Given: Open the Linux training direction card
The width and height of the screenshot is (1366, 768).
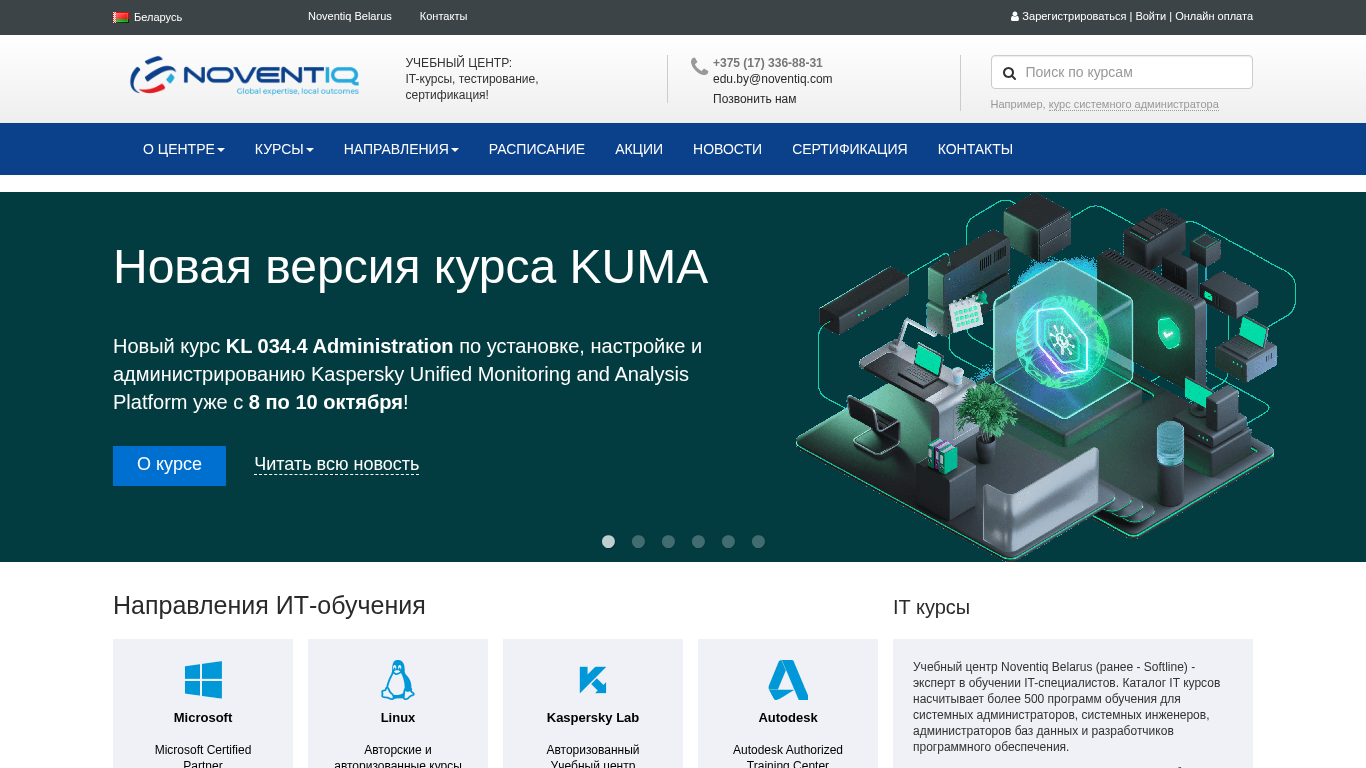Looking at the screenshot, I should click(x=398, y=704).
